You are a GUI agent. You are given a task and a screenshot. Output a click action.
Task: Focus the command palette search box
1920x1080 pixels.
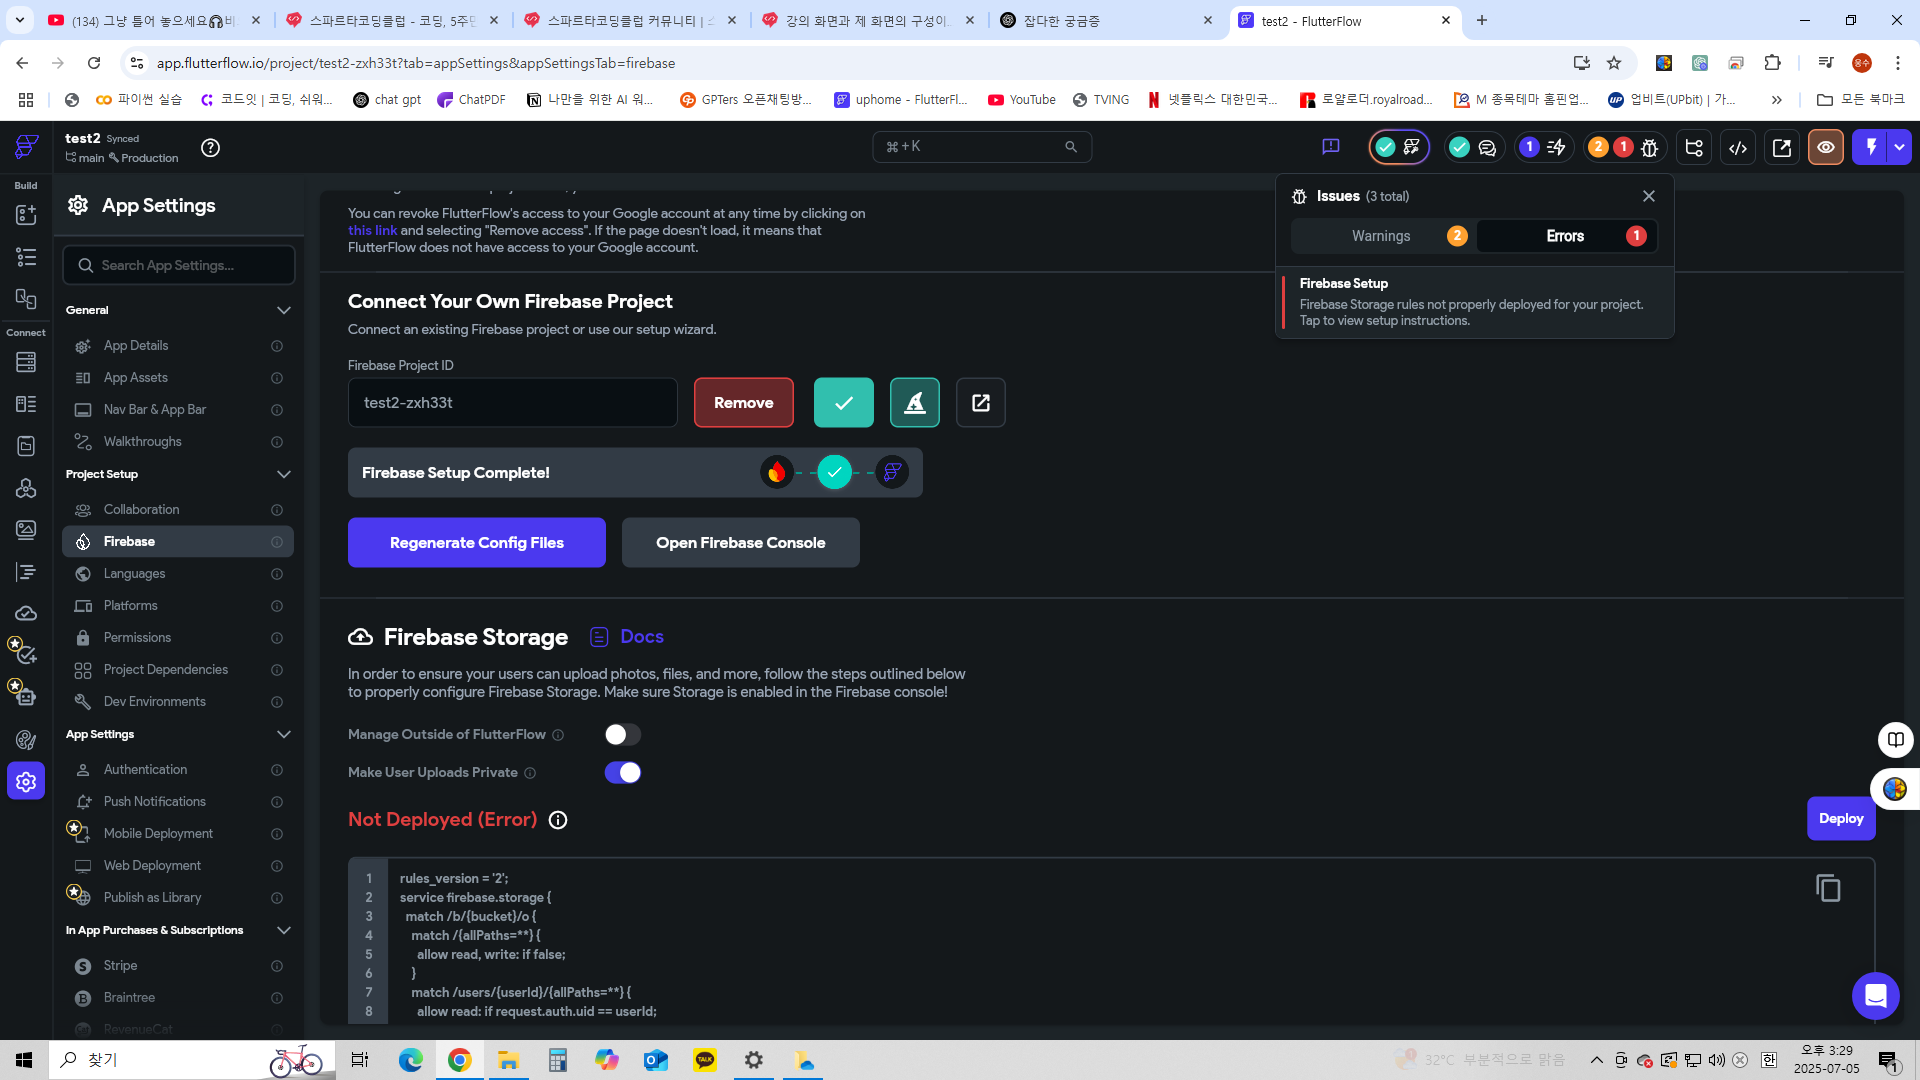982,147
